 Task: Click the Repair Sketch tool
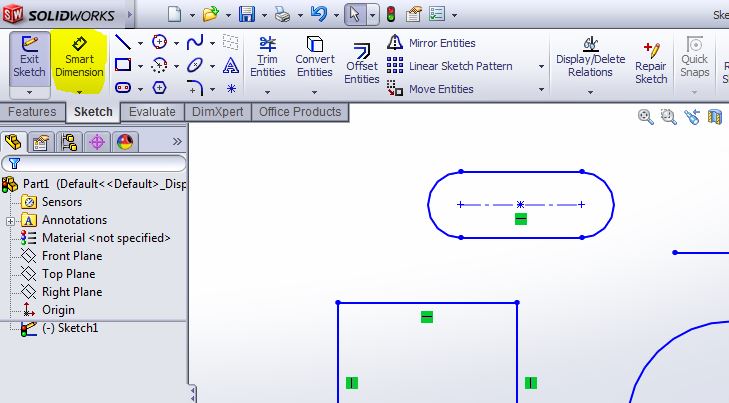651,63
